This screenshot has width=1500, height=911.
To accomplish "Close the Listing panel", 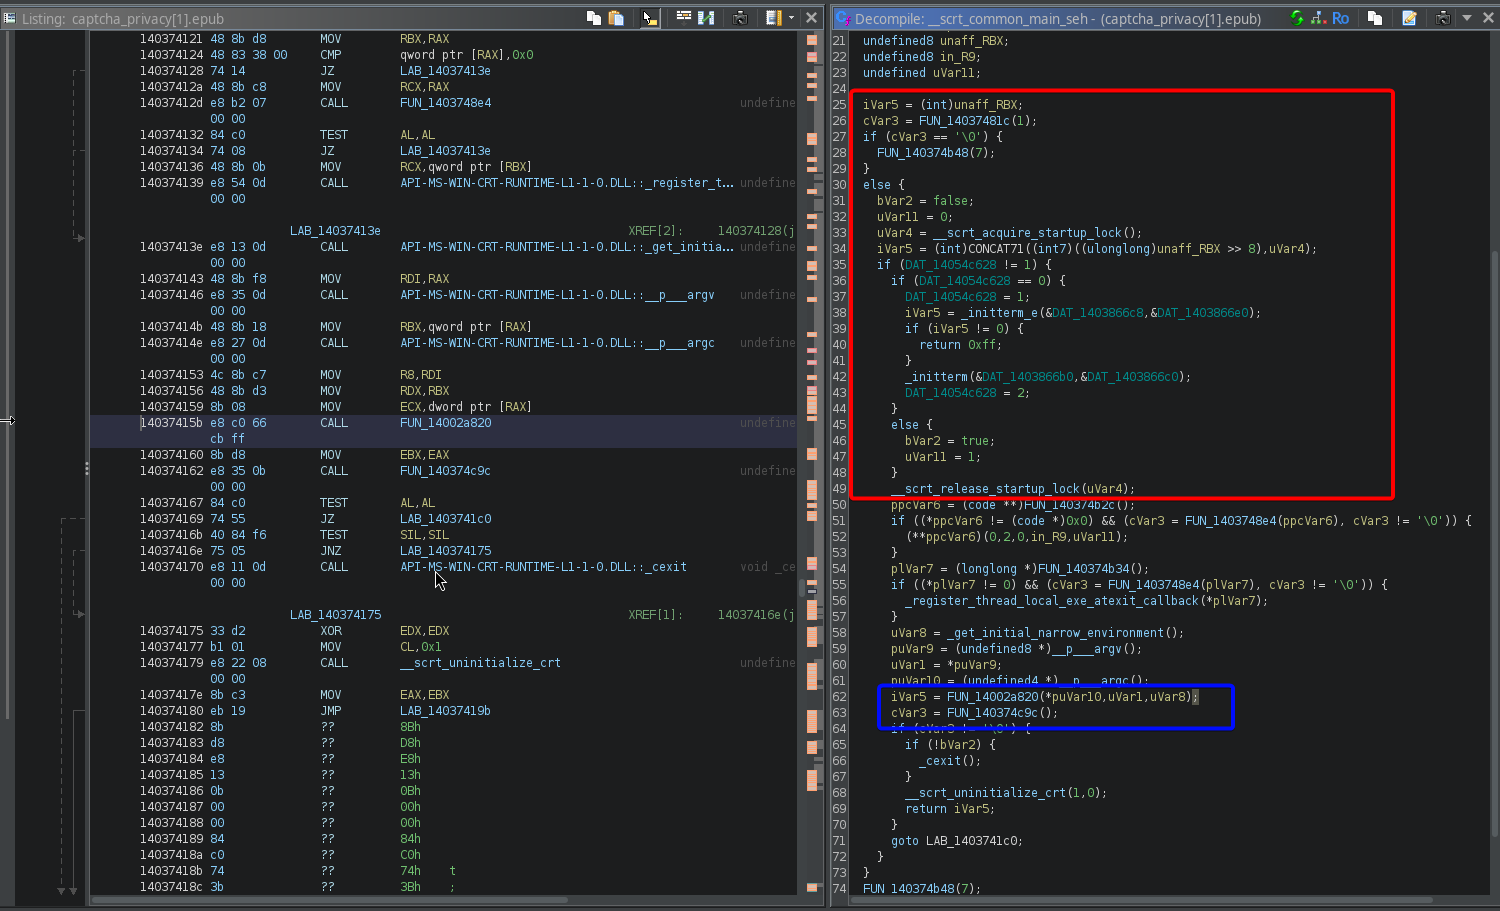I will (x=811, y=18).
